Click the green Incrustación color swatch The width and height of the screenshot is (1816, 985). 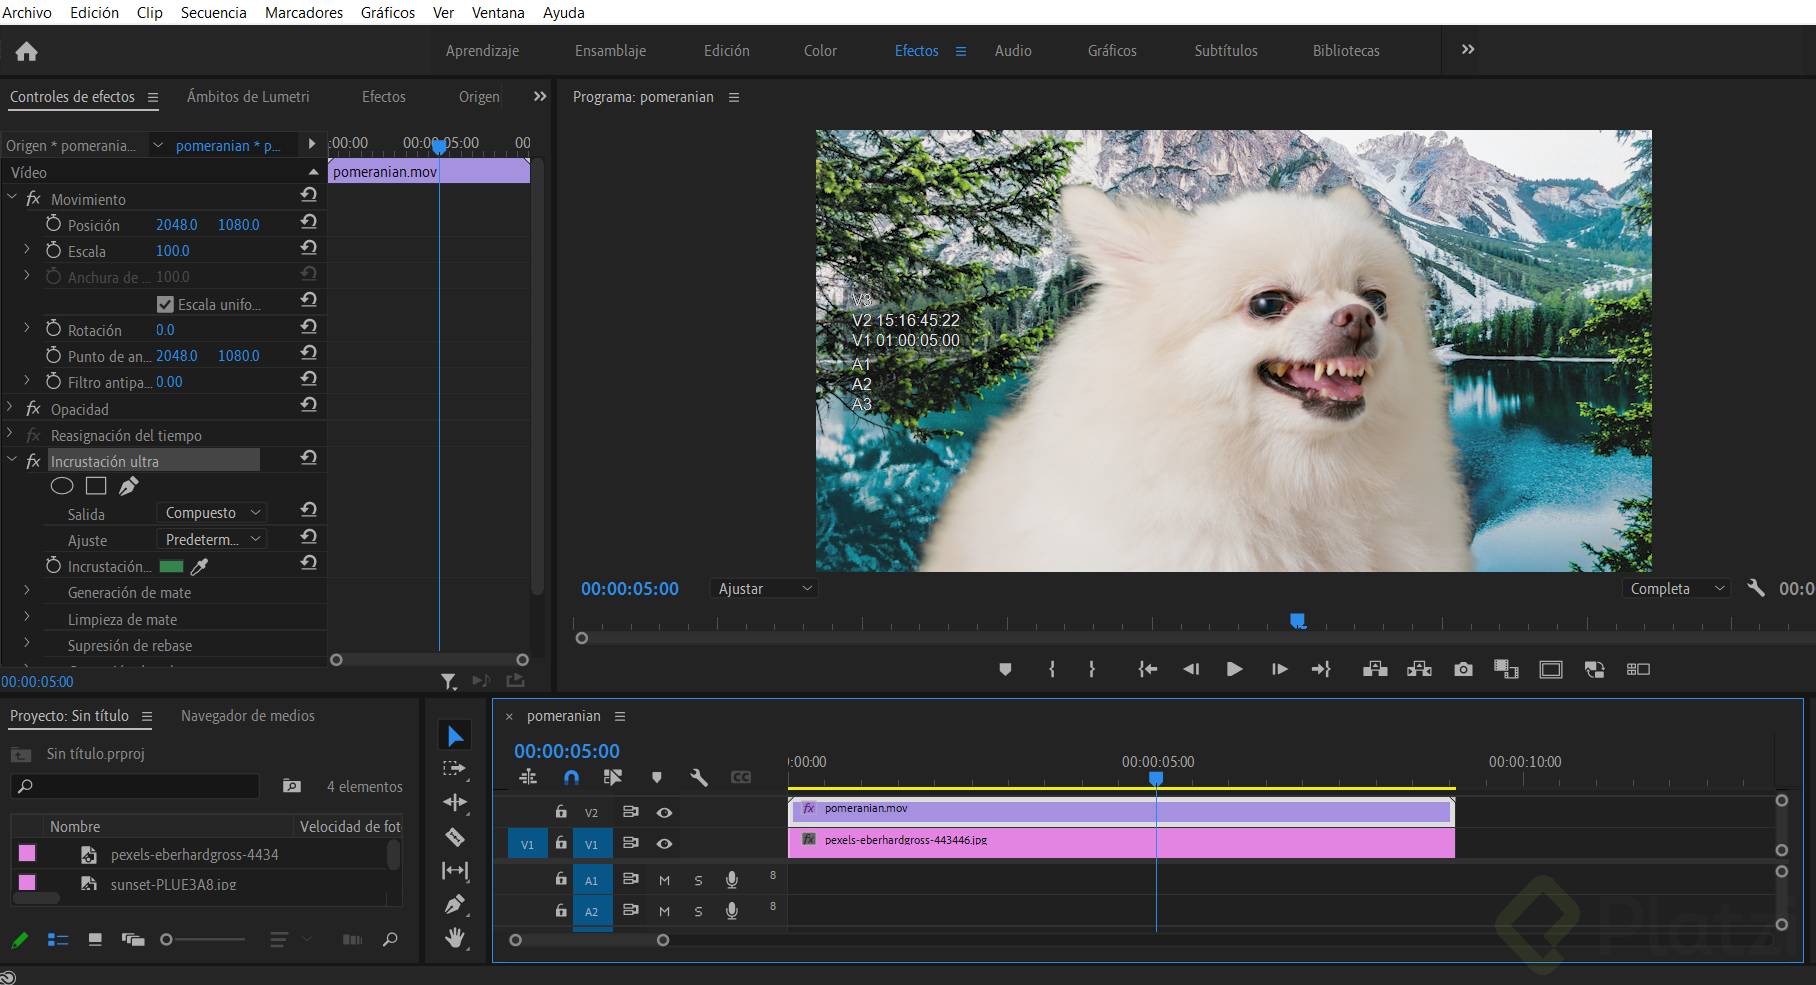tap(171, 567)
